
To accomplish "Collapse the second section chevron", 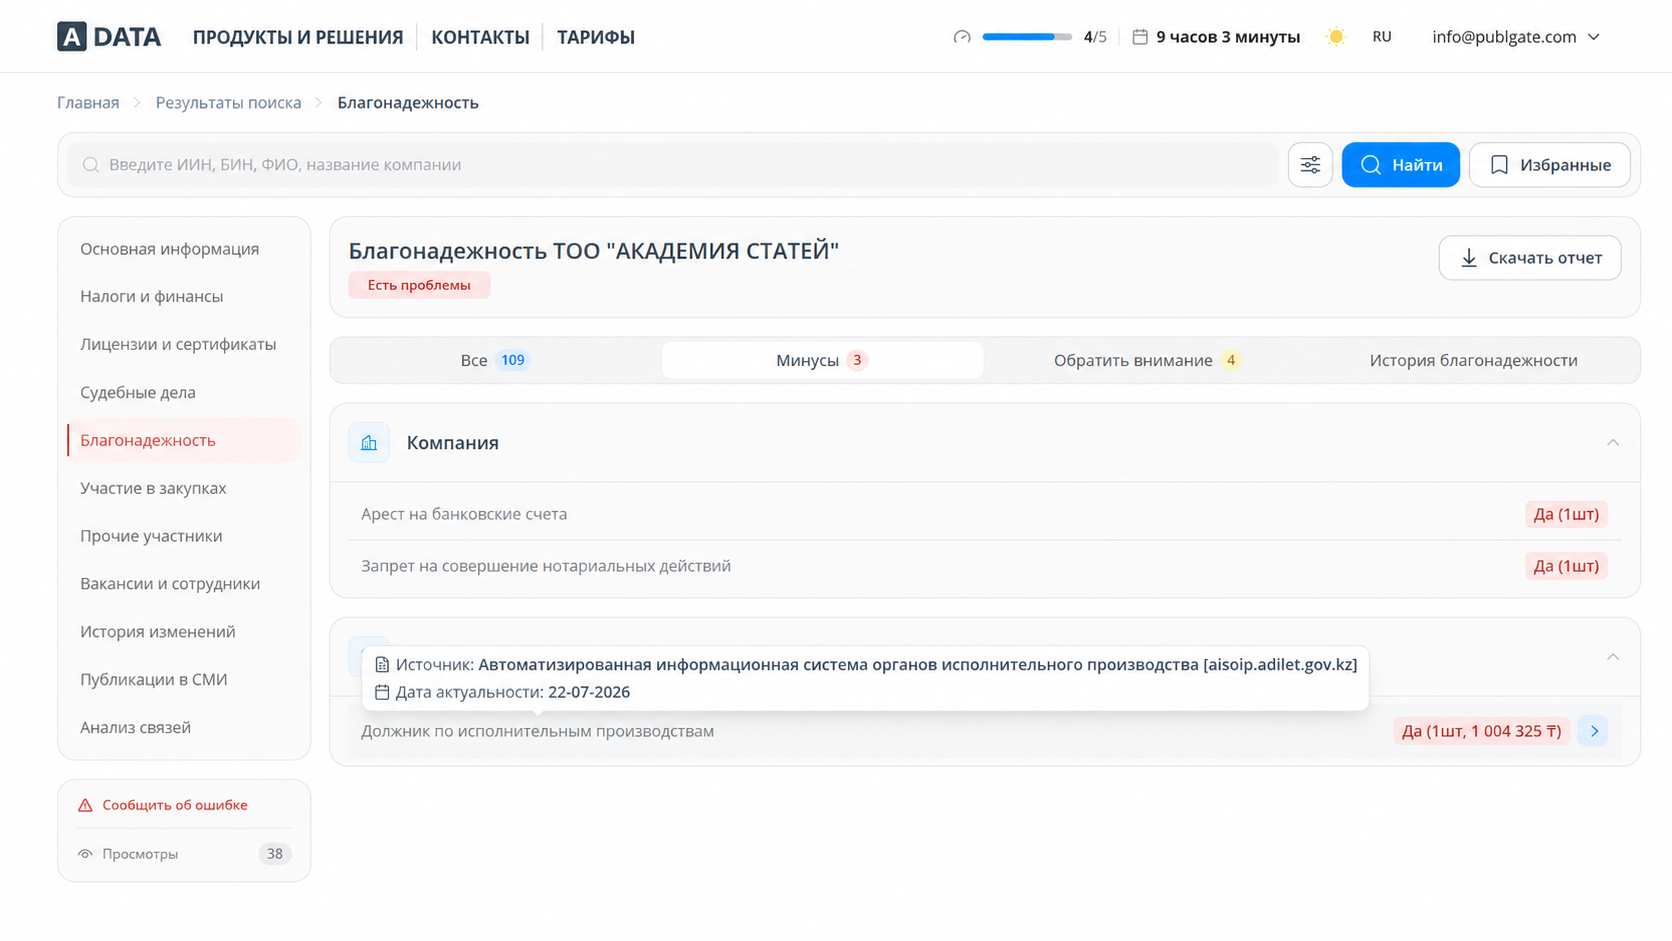I will tap(1613, 657).
